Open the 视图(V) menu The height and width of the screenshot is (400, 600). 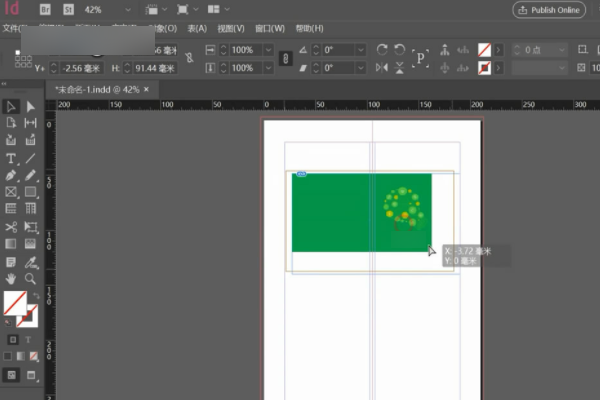230,29
